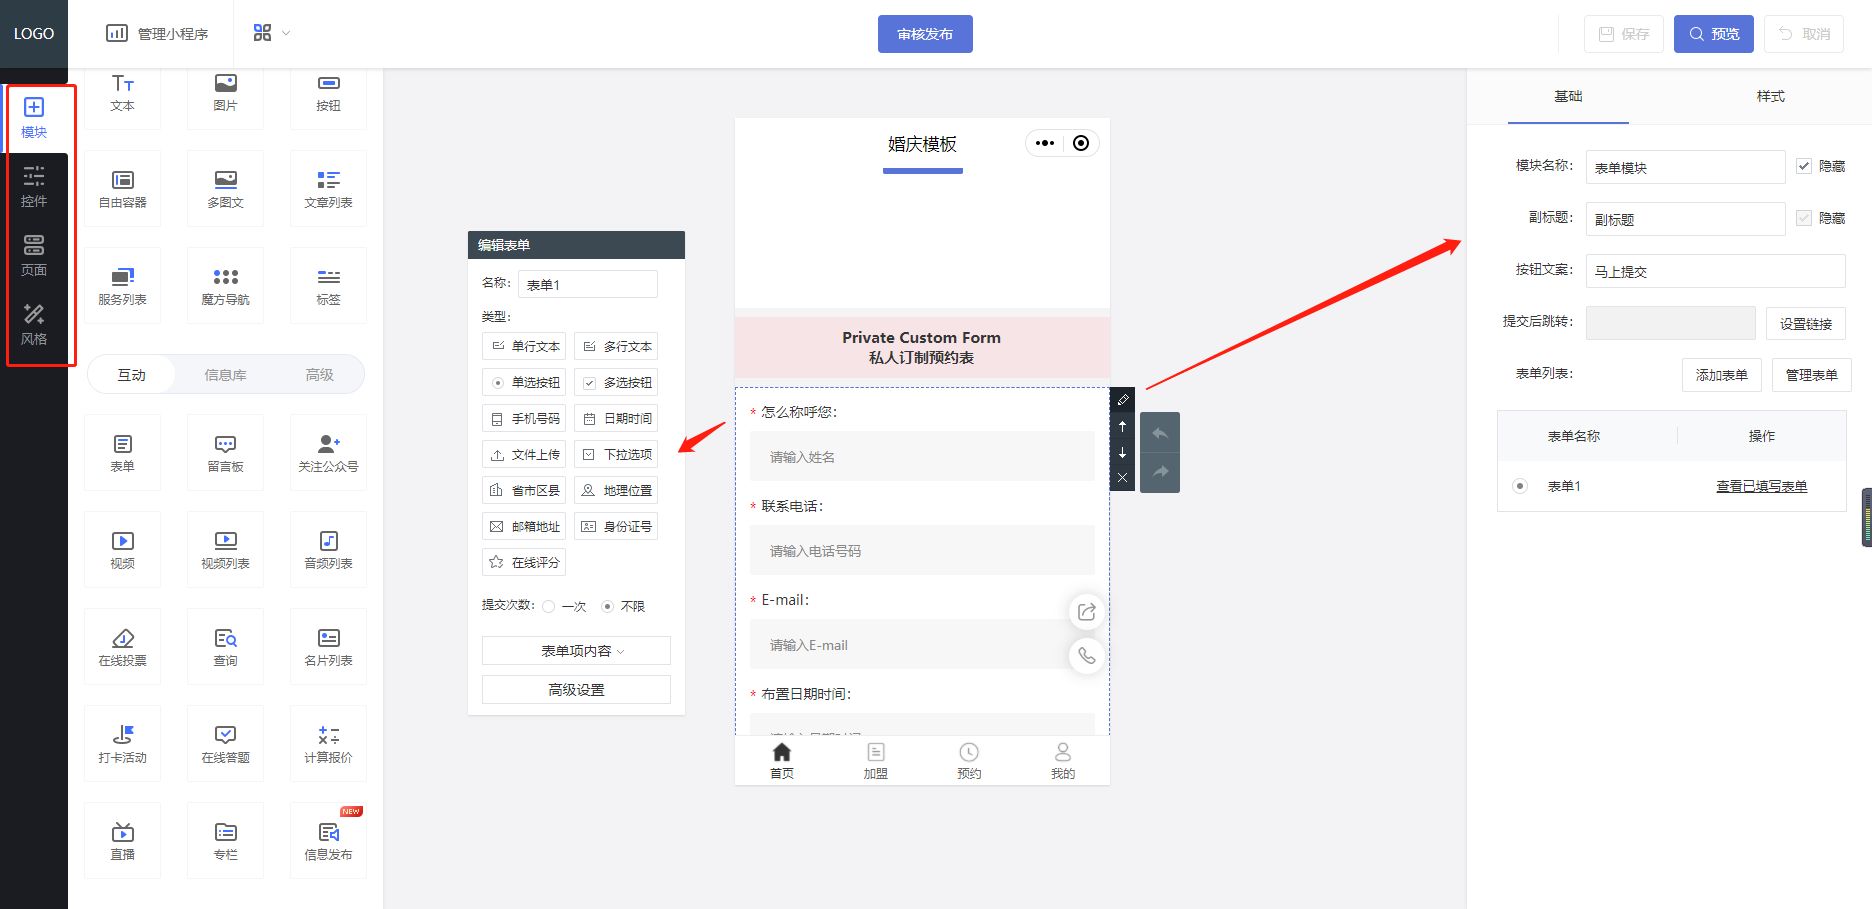Add a 视频 module

(x=122, y=550)
